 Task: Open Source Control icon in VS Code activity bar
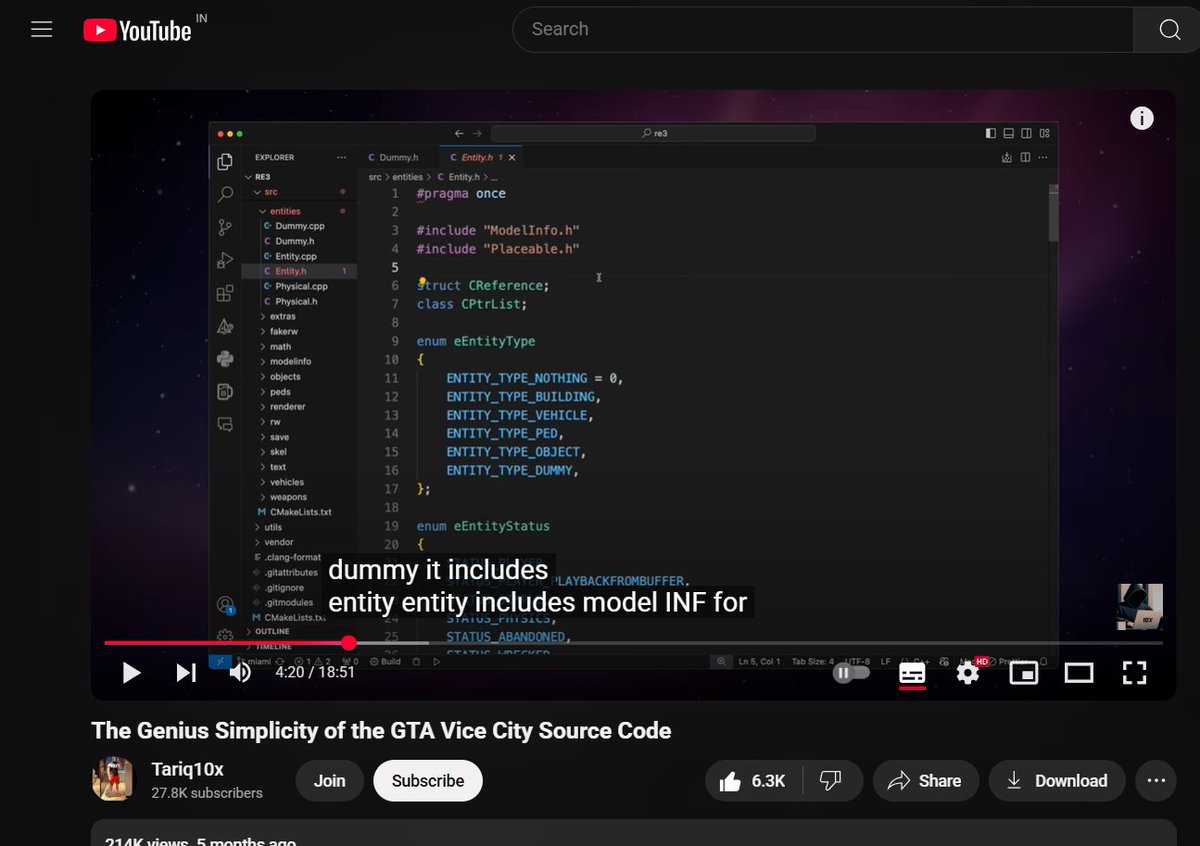pos(225,228)
